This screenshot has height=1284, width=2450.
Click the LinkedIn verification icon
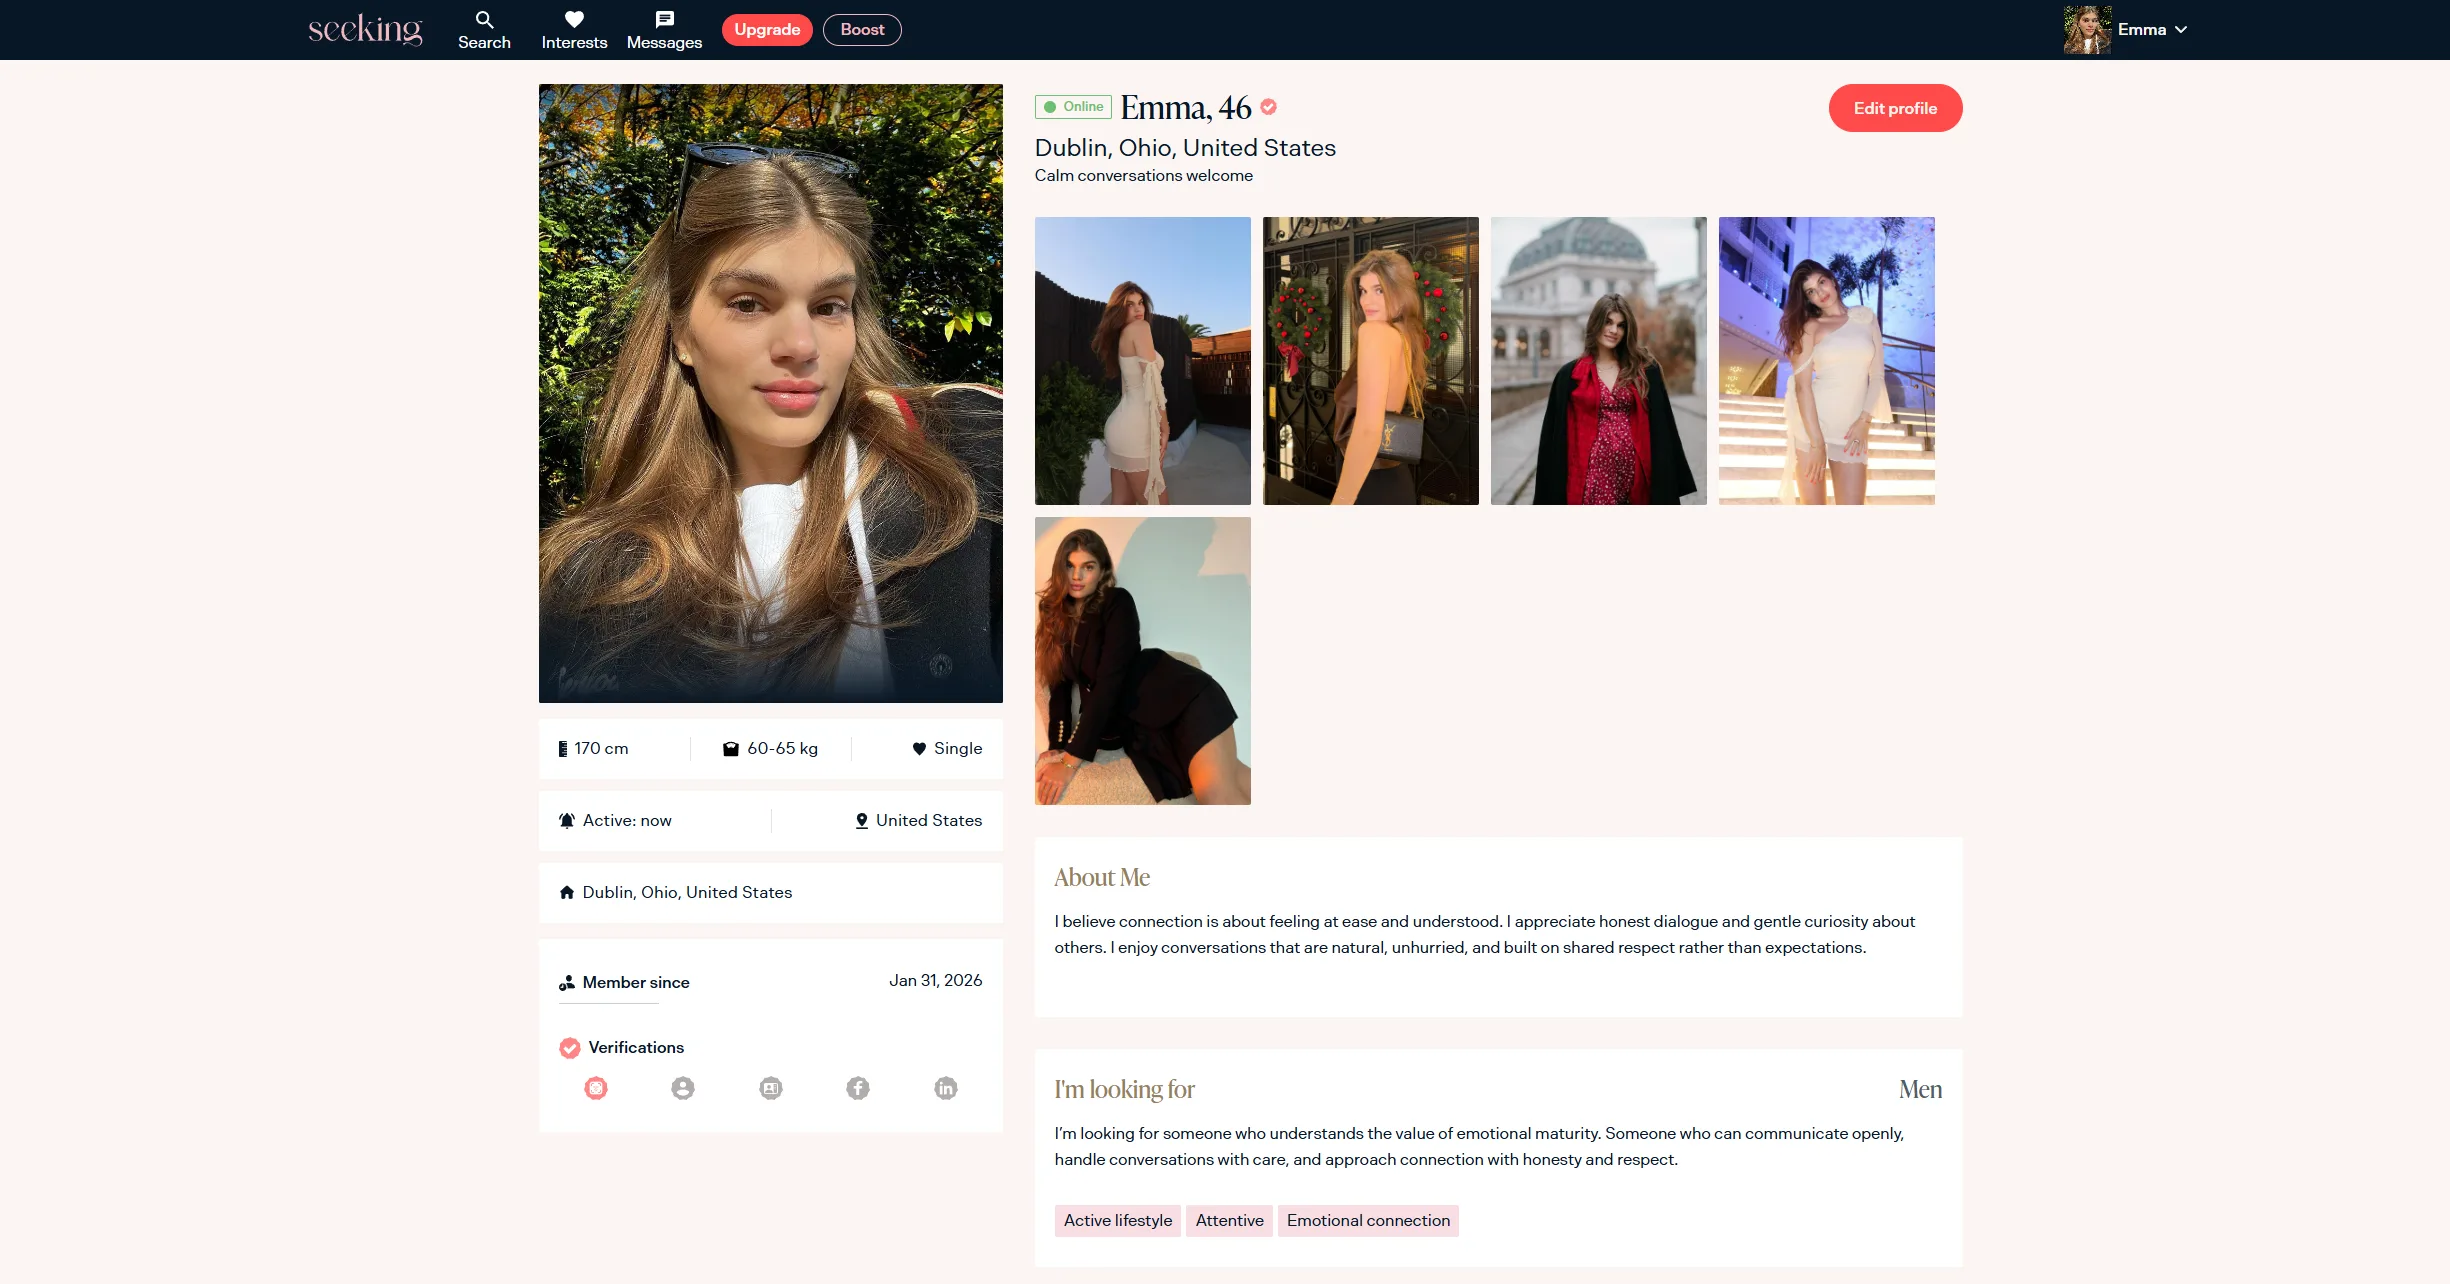pos(945,1088)
